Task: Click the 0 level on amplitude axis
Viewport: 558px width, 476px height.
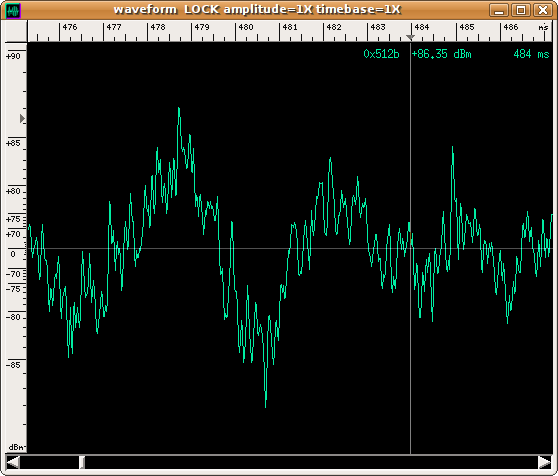Action: (x=13, y=254)
